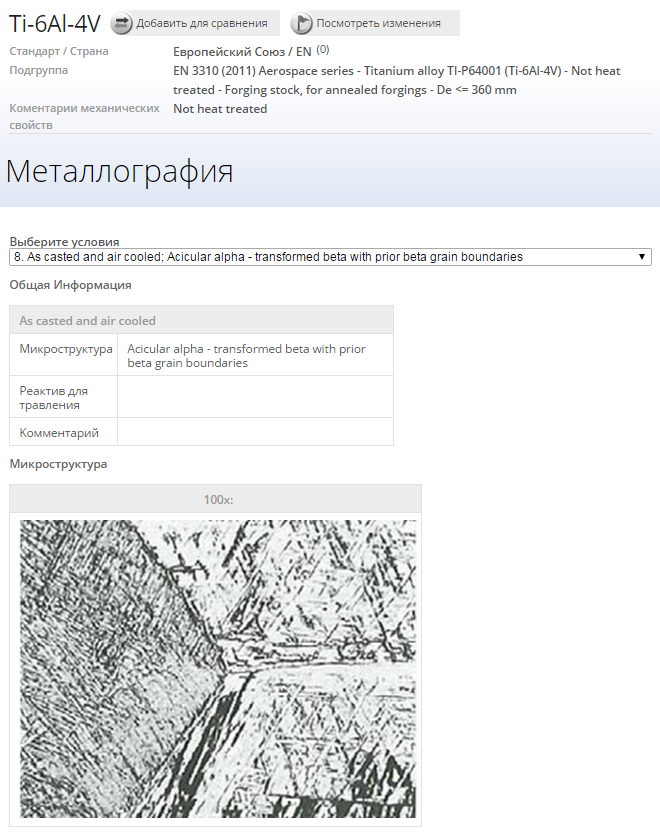
Task: Click the compare arrows icon
Action: click(122, 23)
